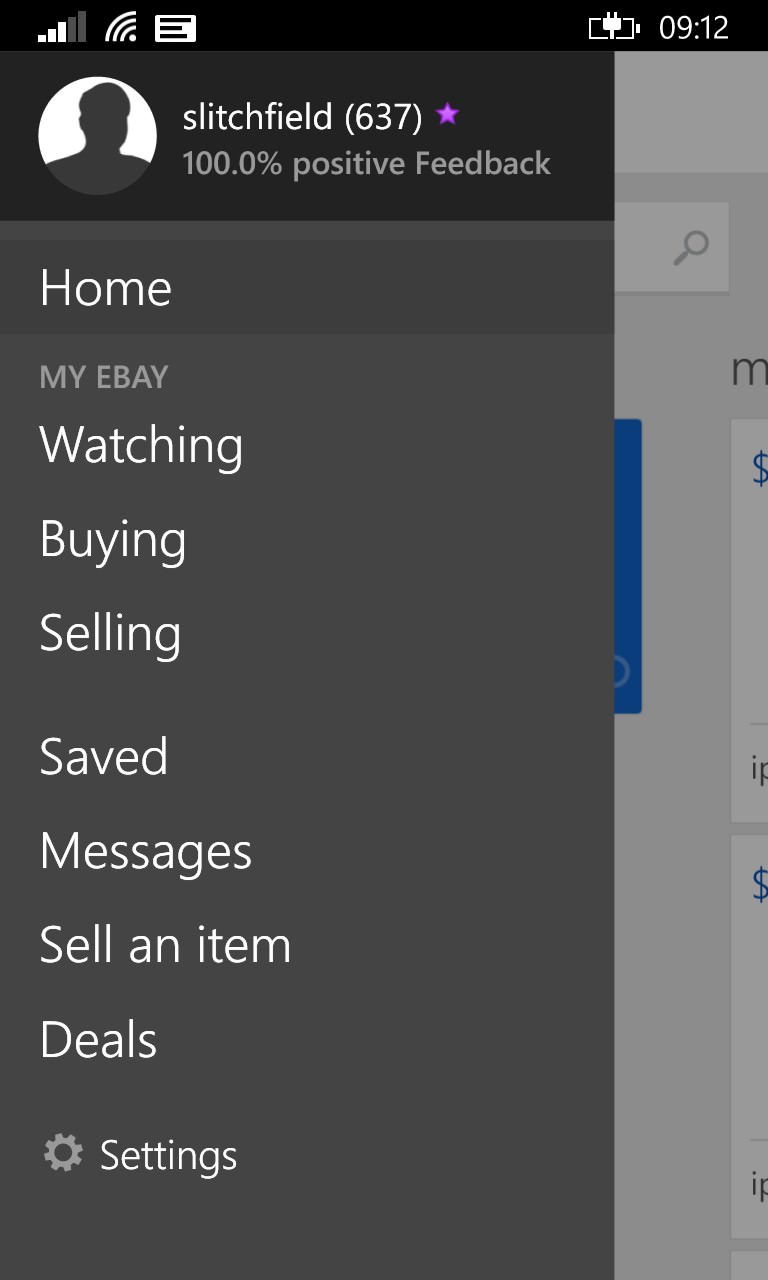Open Settings via the gear icon

point(63,1153)
